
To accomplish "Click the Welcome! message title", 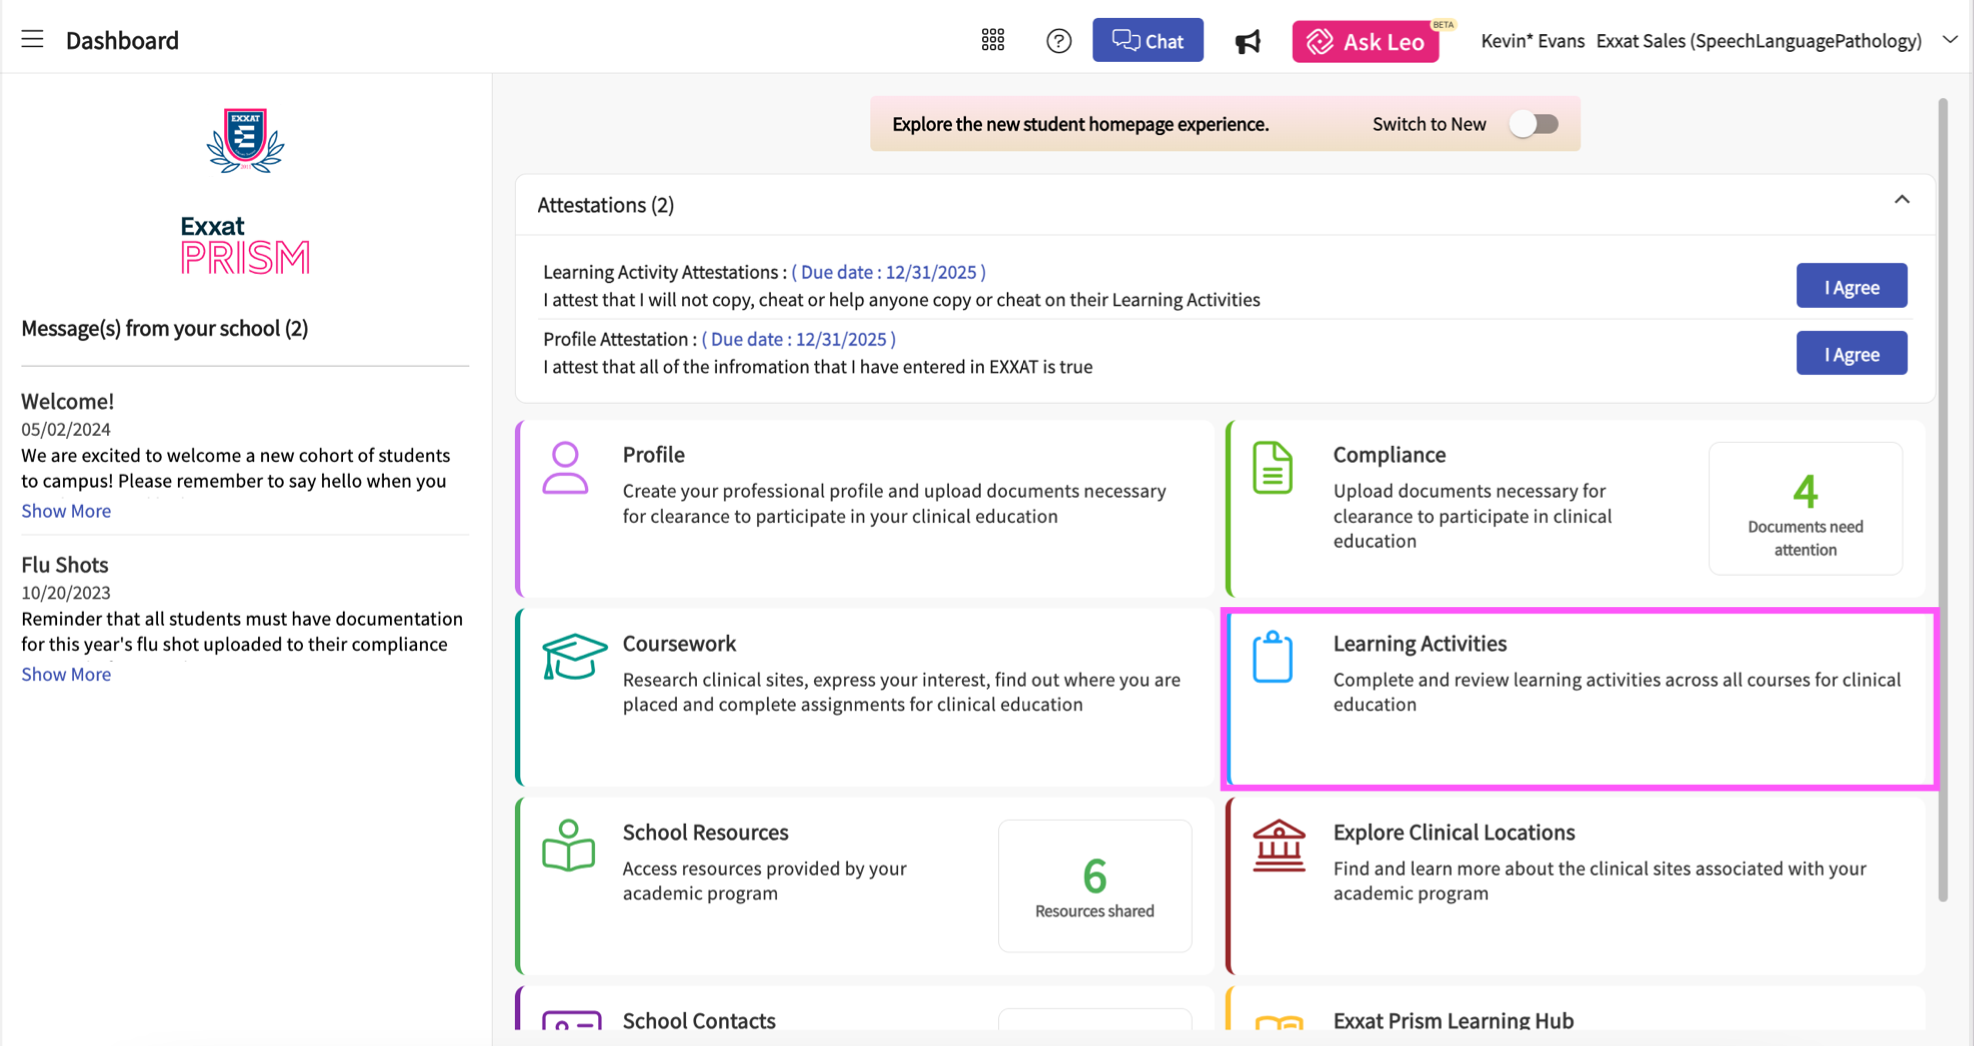I will tap(68, 402).
